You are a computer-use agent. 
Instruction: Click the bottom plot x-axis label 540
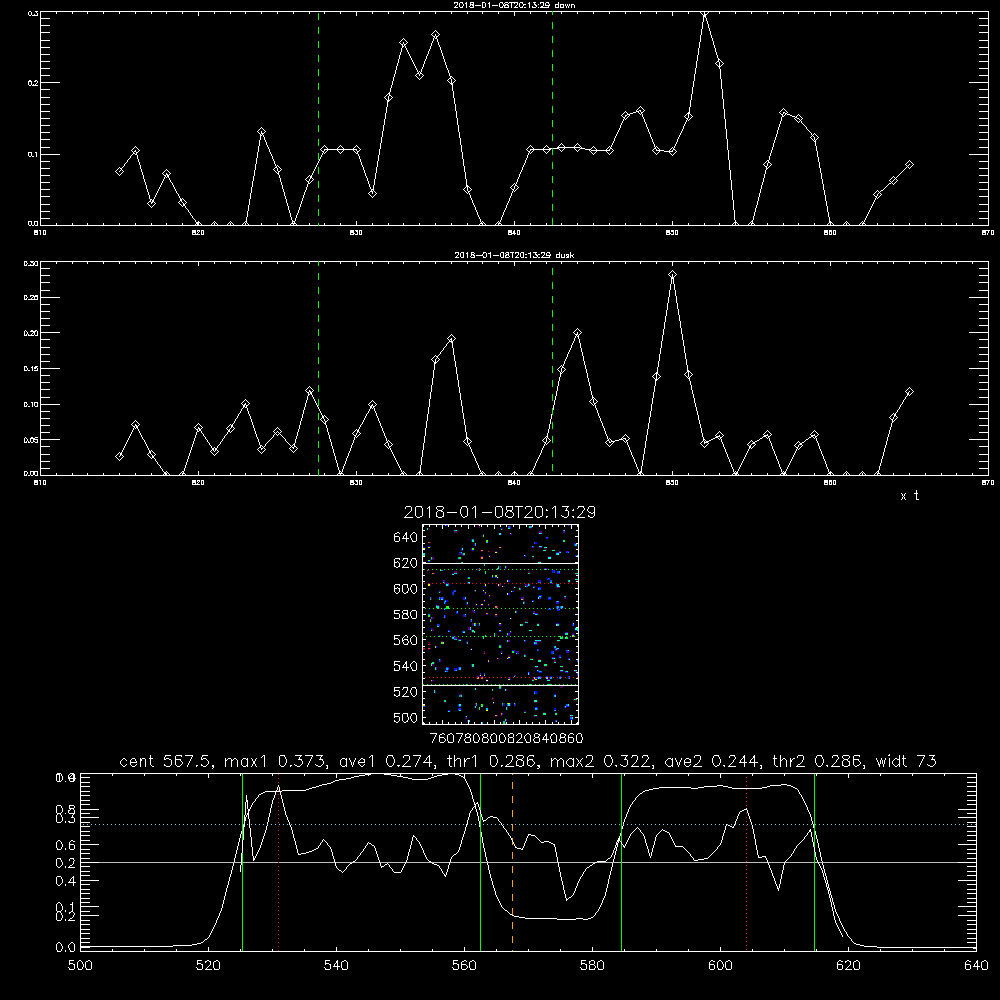[336, 965]
